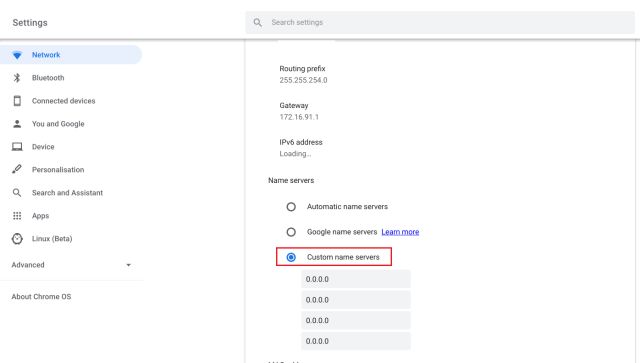Click the Apps grid icon
Screen dimensions: 640x363
pyautogui.click(x=17, y=216)
